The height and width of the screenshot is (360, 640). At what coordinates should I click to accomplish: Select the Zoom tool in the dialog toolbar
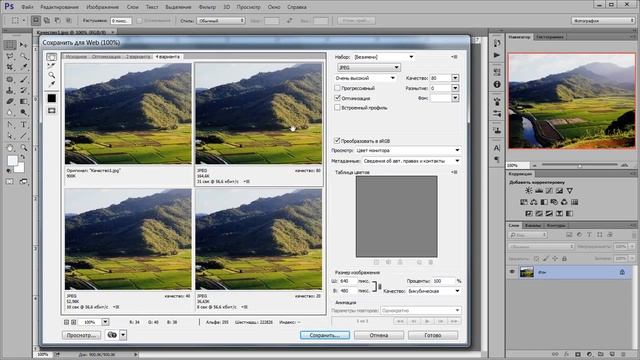pos(51,75)
